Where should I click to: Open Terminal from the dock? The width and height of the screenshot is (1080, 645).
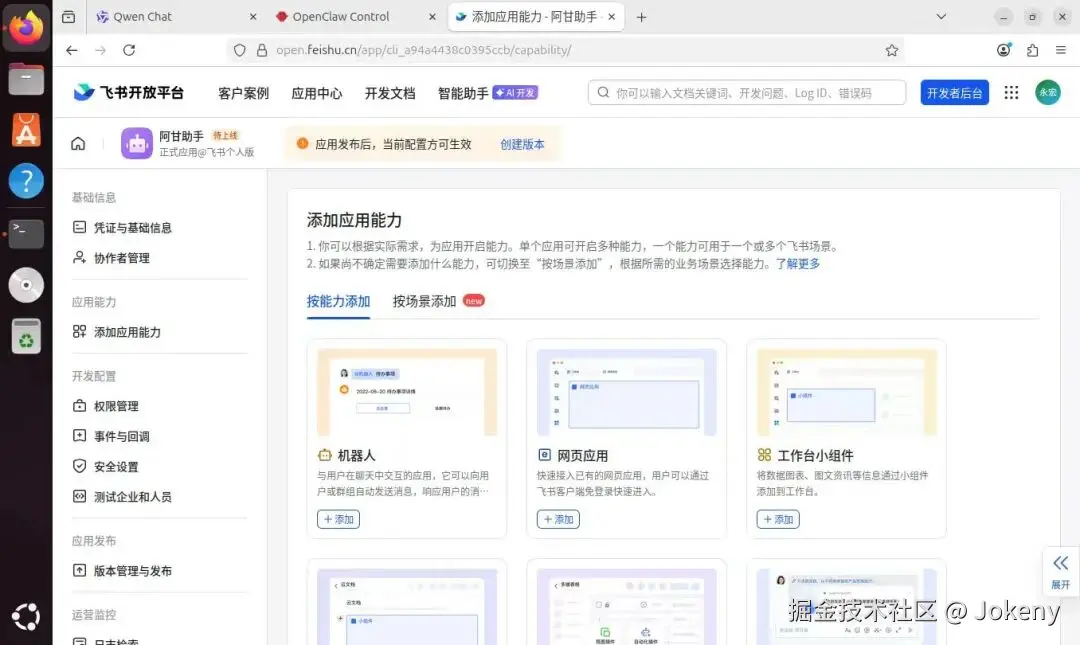click(x=26, y=234)
